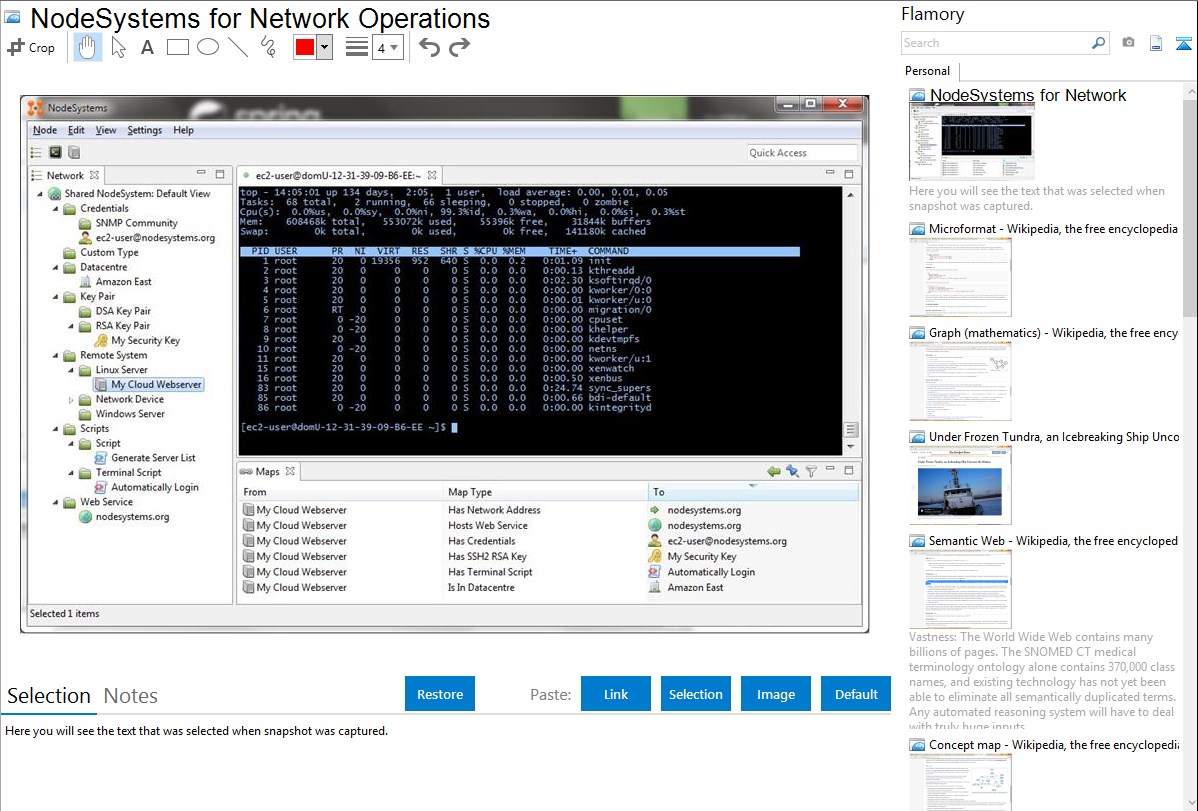Screen dimensions: 1198x811
Task: Click the Default paste button
Action: pos(856,694)
